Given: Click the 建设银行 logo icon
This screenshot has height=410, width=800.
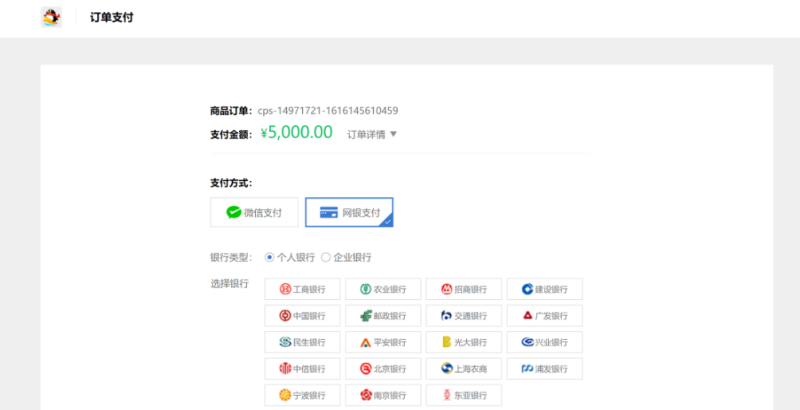Looking at the screenshot, I should click(x=527, y=289).
